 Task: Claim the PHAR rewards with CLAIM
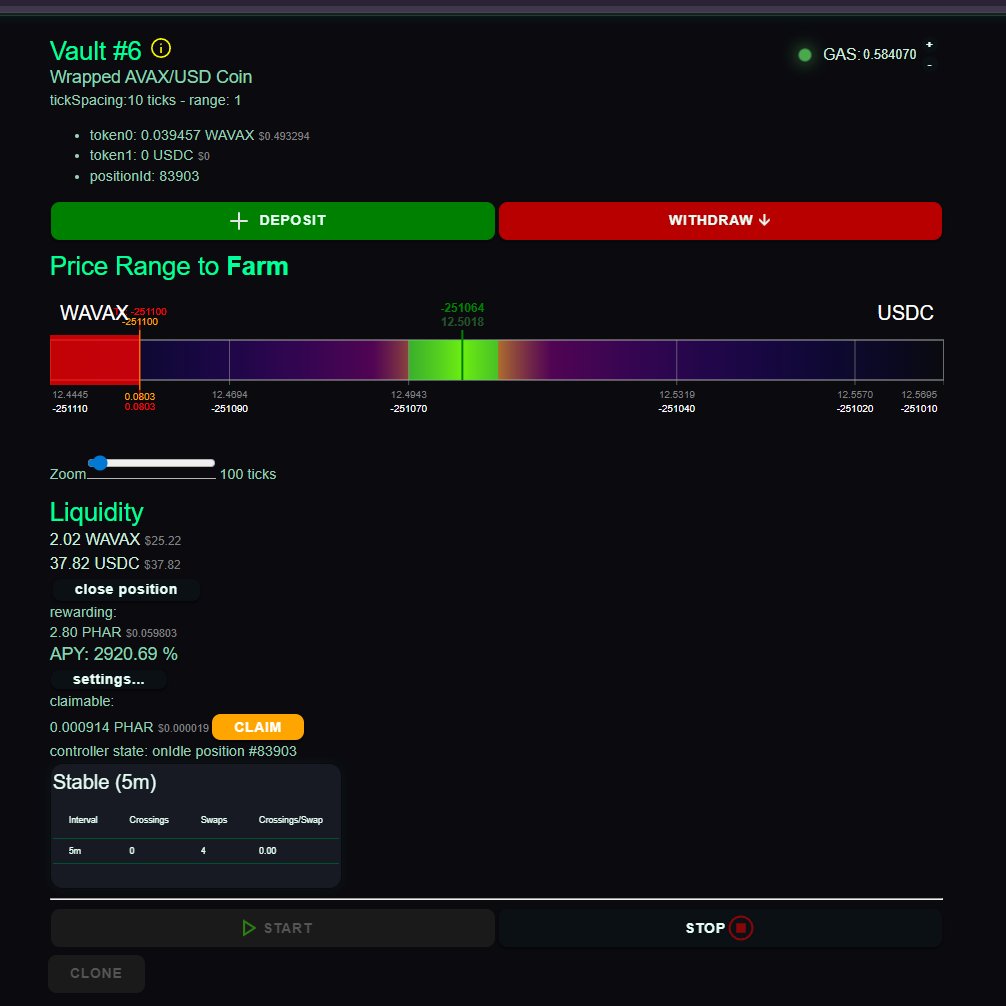258,727
